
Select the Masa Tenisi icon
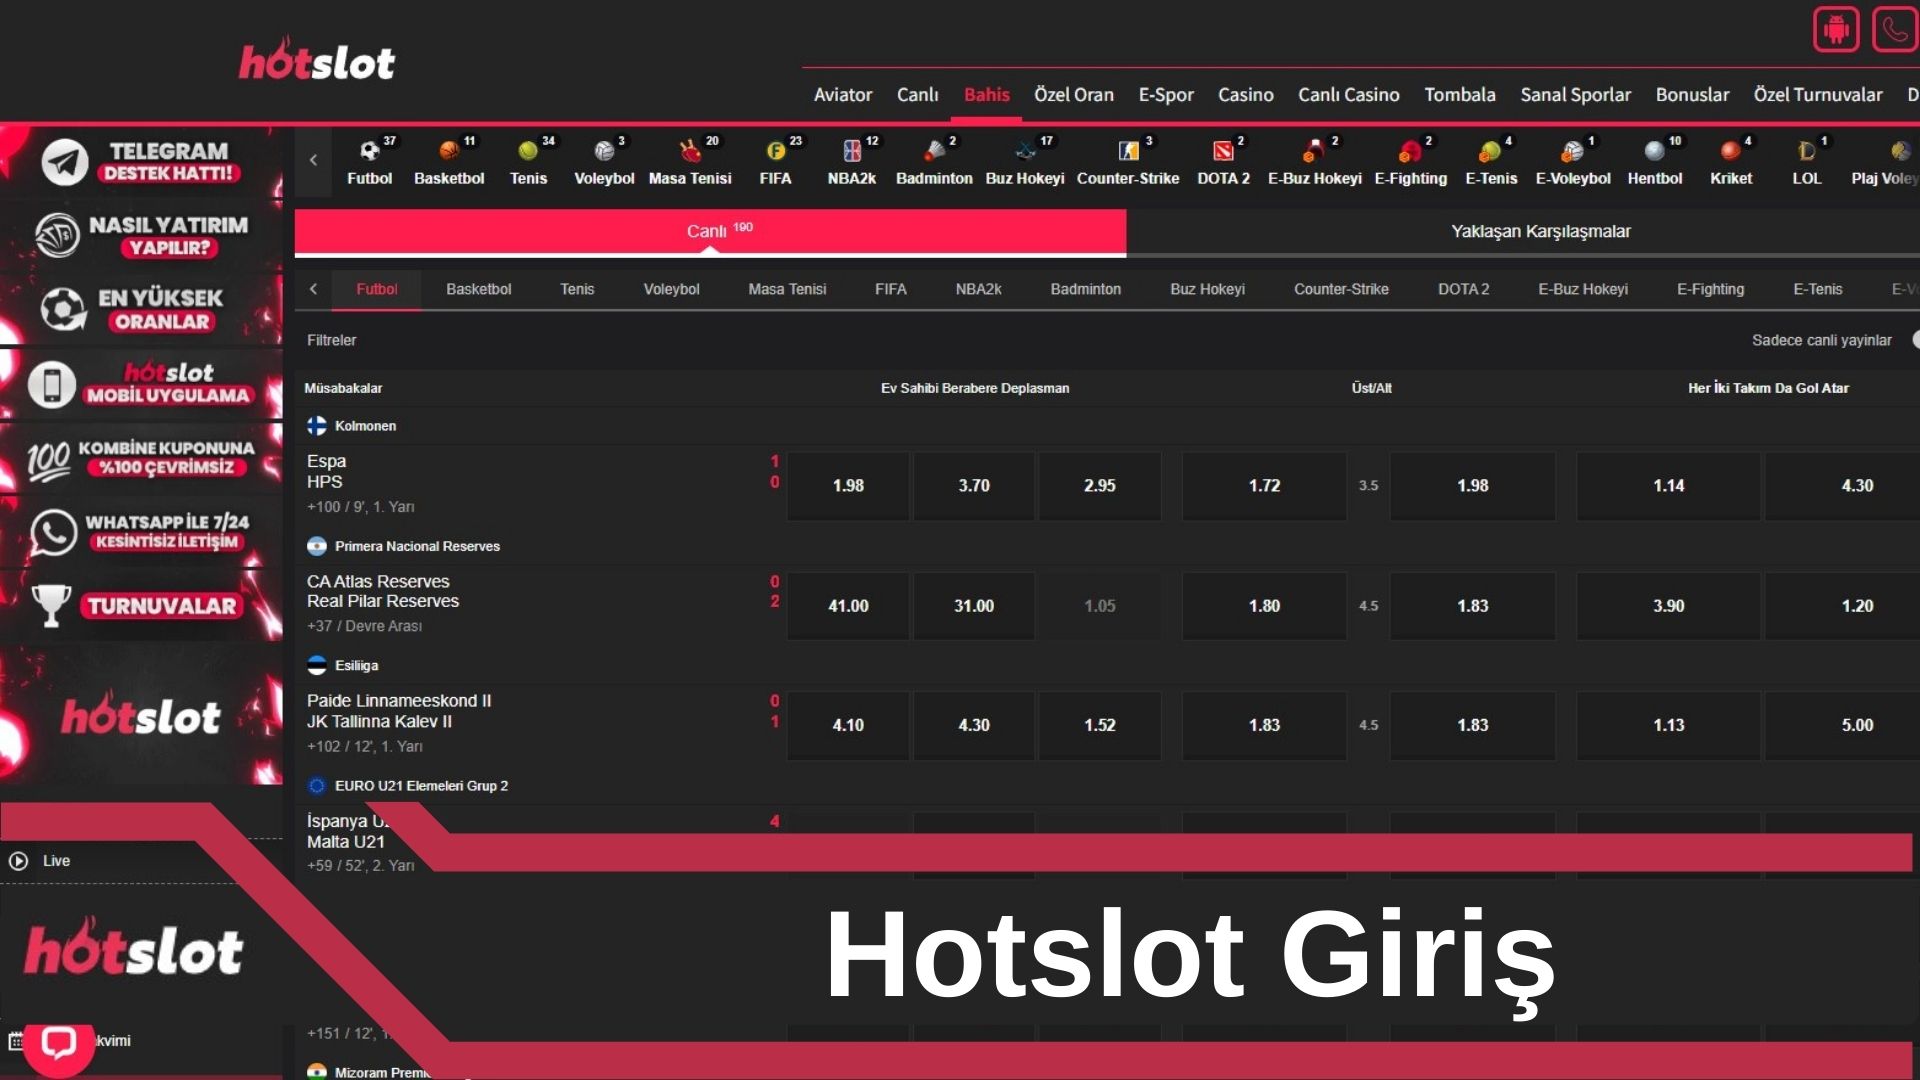click(690, 151)
